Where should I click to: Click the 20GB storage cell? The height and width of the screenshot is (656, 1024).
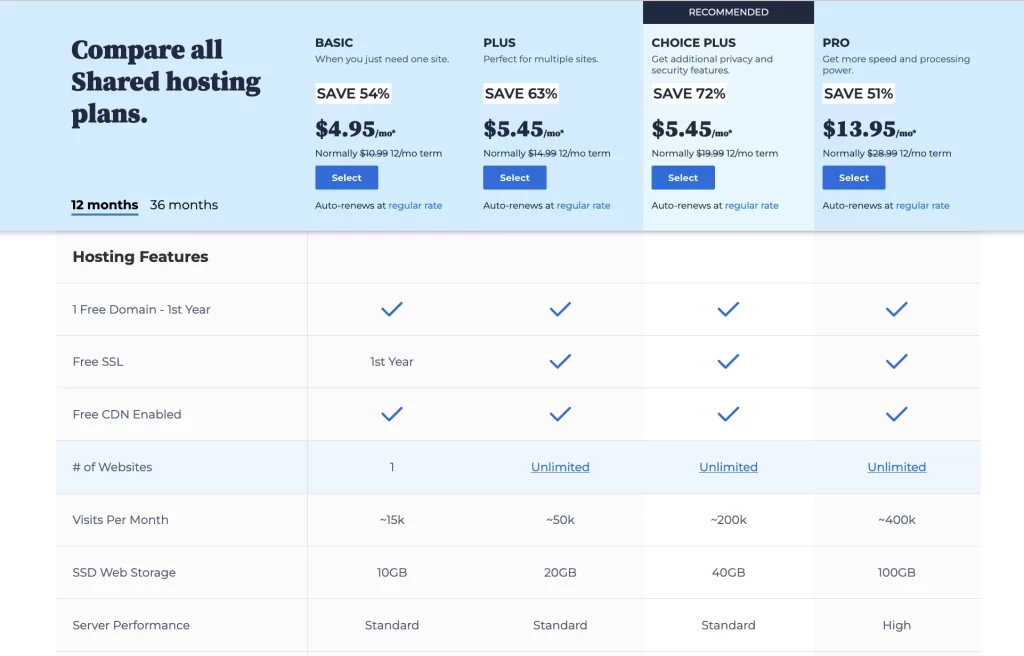click(560, 572)
